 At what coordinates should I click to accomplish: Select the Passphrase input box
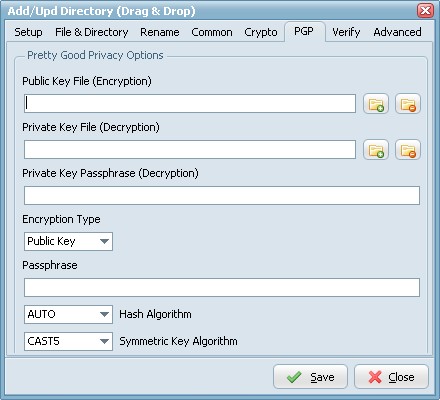coord(222,288)
